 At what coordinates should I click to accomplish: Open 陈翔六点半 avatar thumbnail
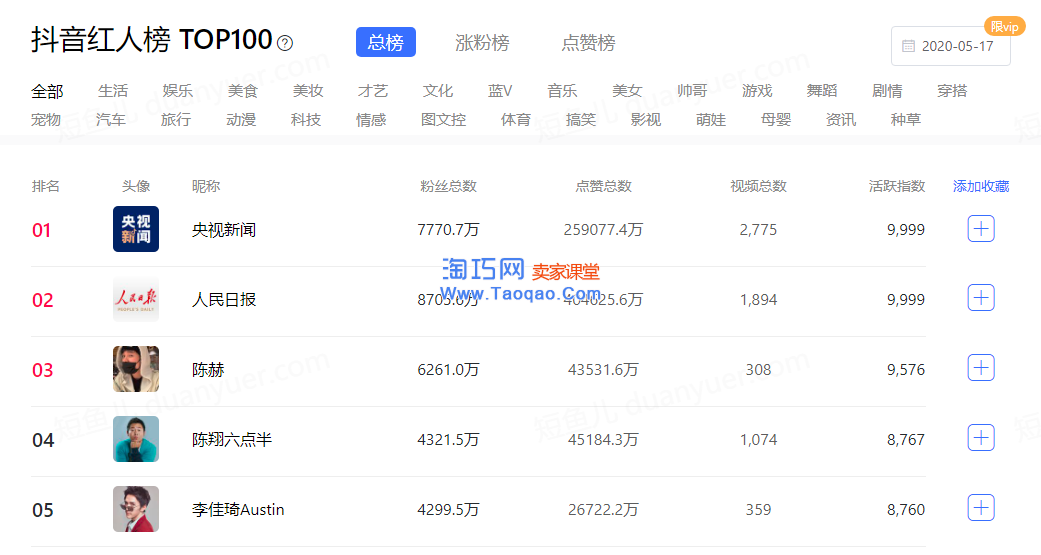click(x=136, y=439)
